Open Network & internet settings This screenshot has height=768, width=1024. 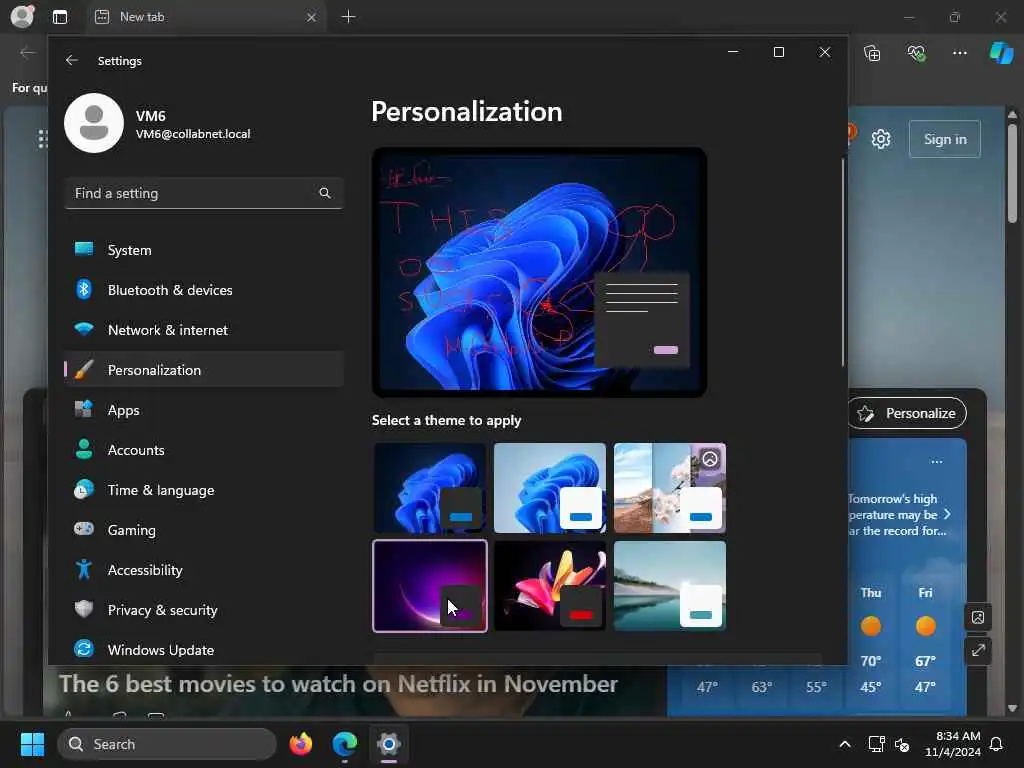(204, 330)
